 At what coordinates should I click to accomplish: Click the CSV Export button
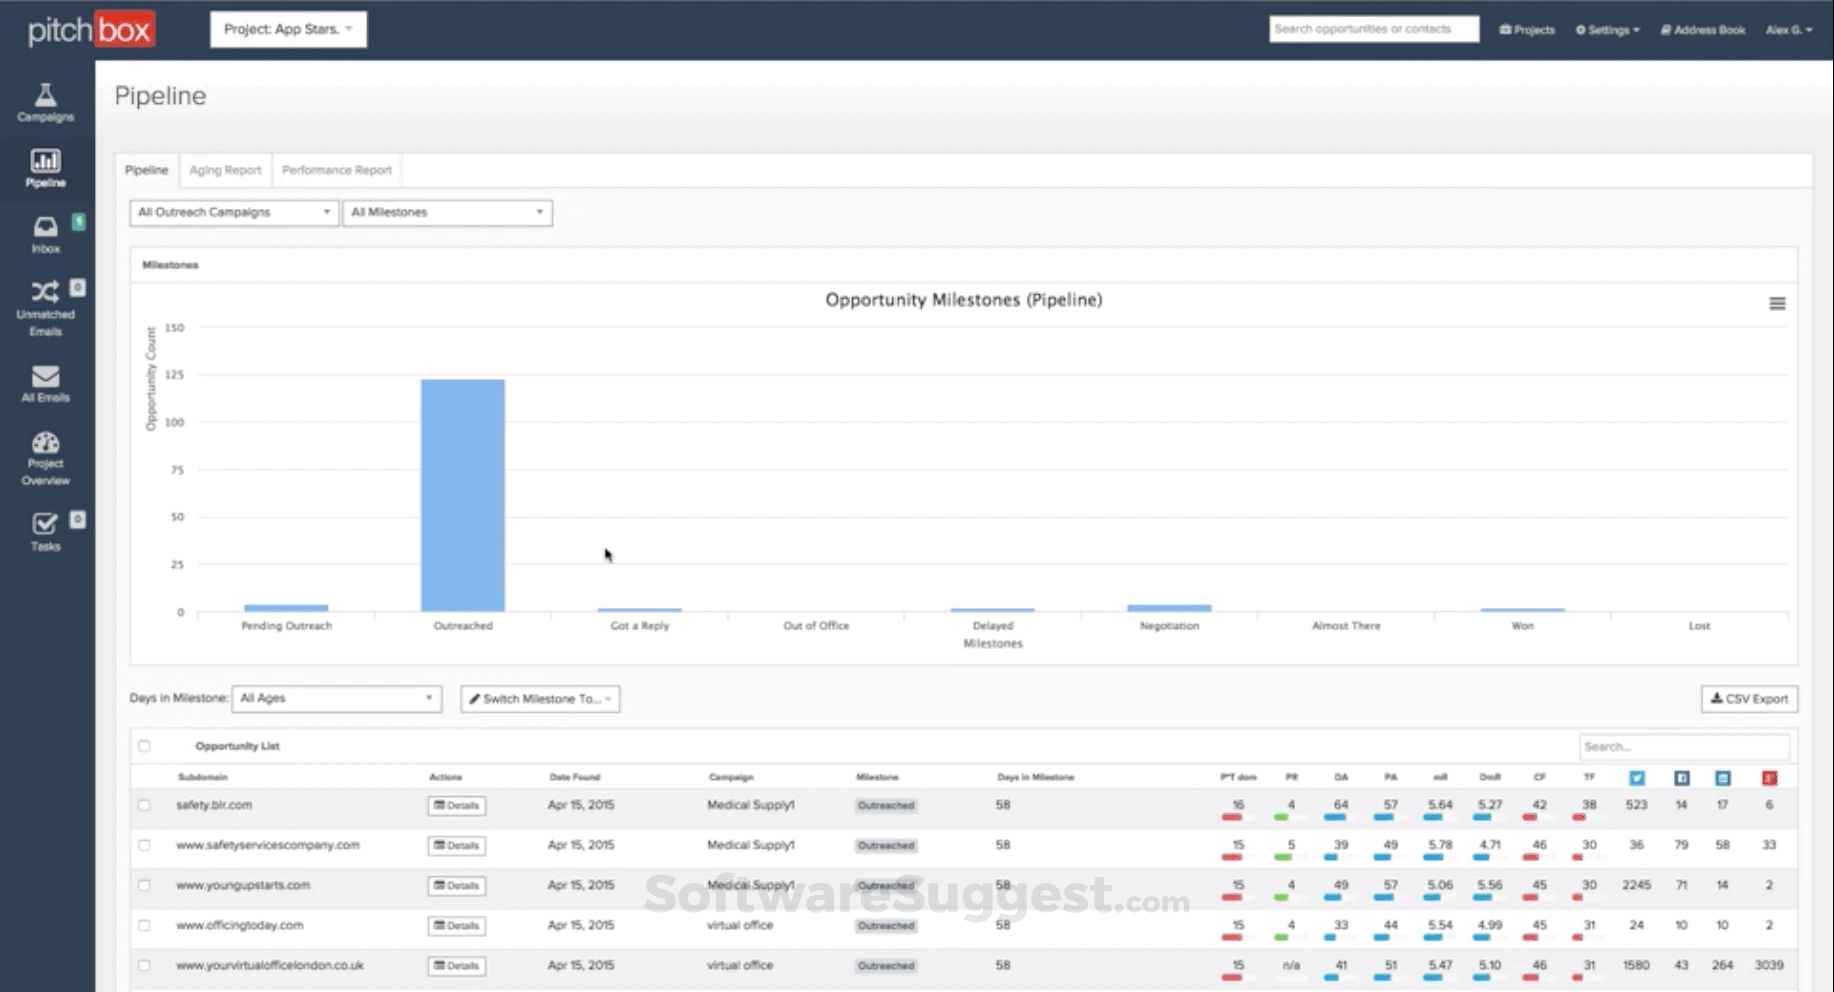1748,698
